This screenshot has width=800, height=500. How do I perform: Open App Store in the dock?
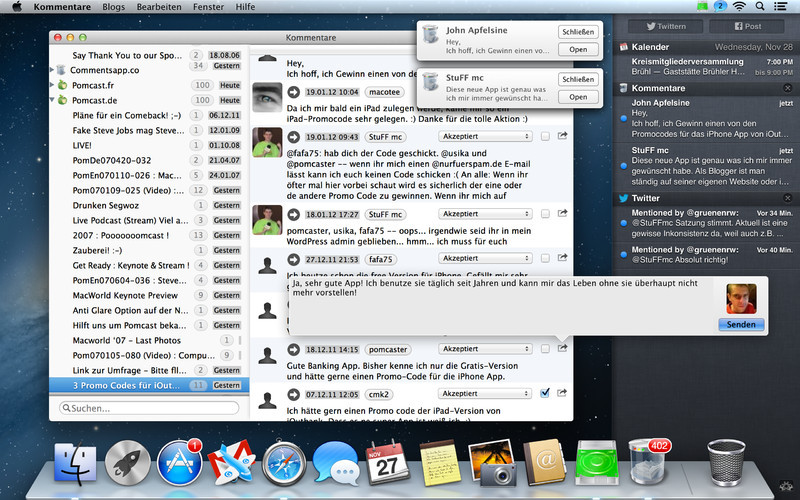coord(179,465)
